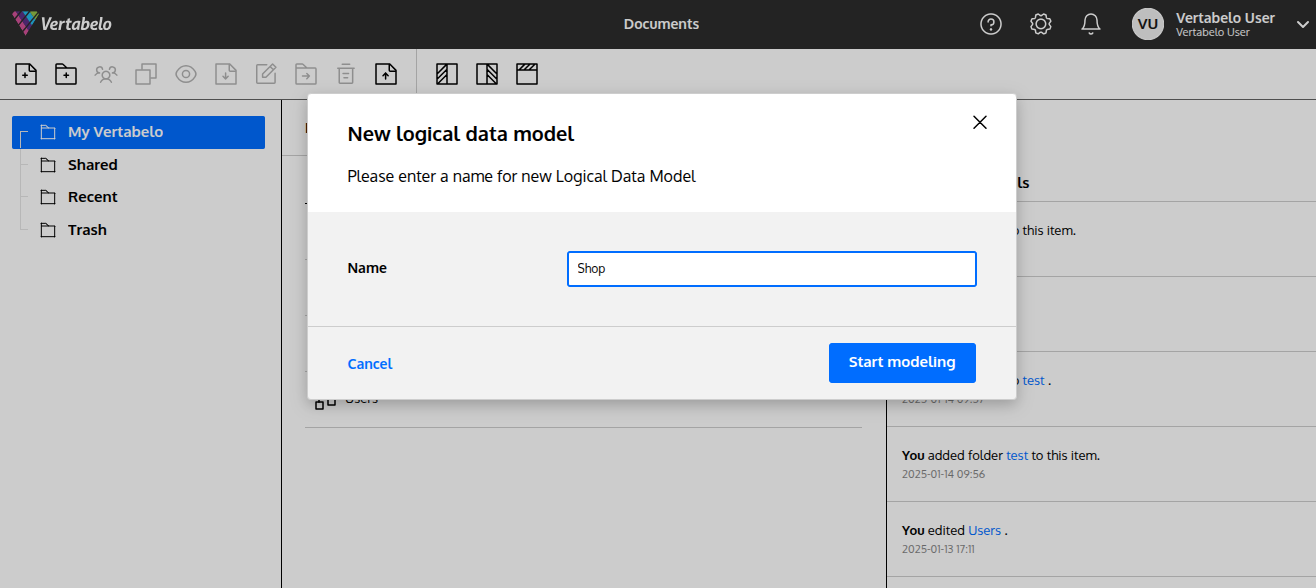Image resolution: width=1316 pixels, height=588 pixels.
Task: Open the Documents section in top bar
Action: coord(661,23)
